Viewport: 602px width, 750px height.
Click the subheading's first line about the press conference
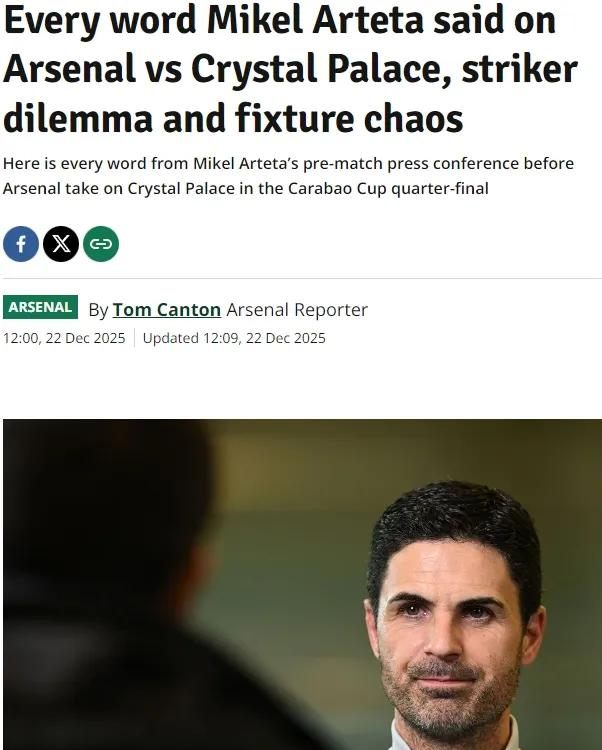point(288,163)
